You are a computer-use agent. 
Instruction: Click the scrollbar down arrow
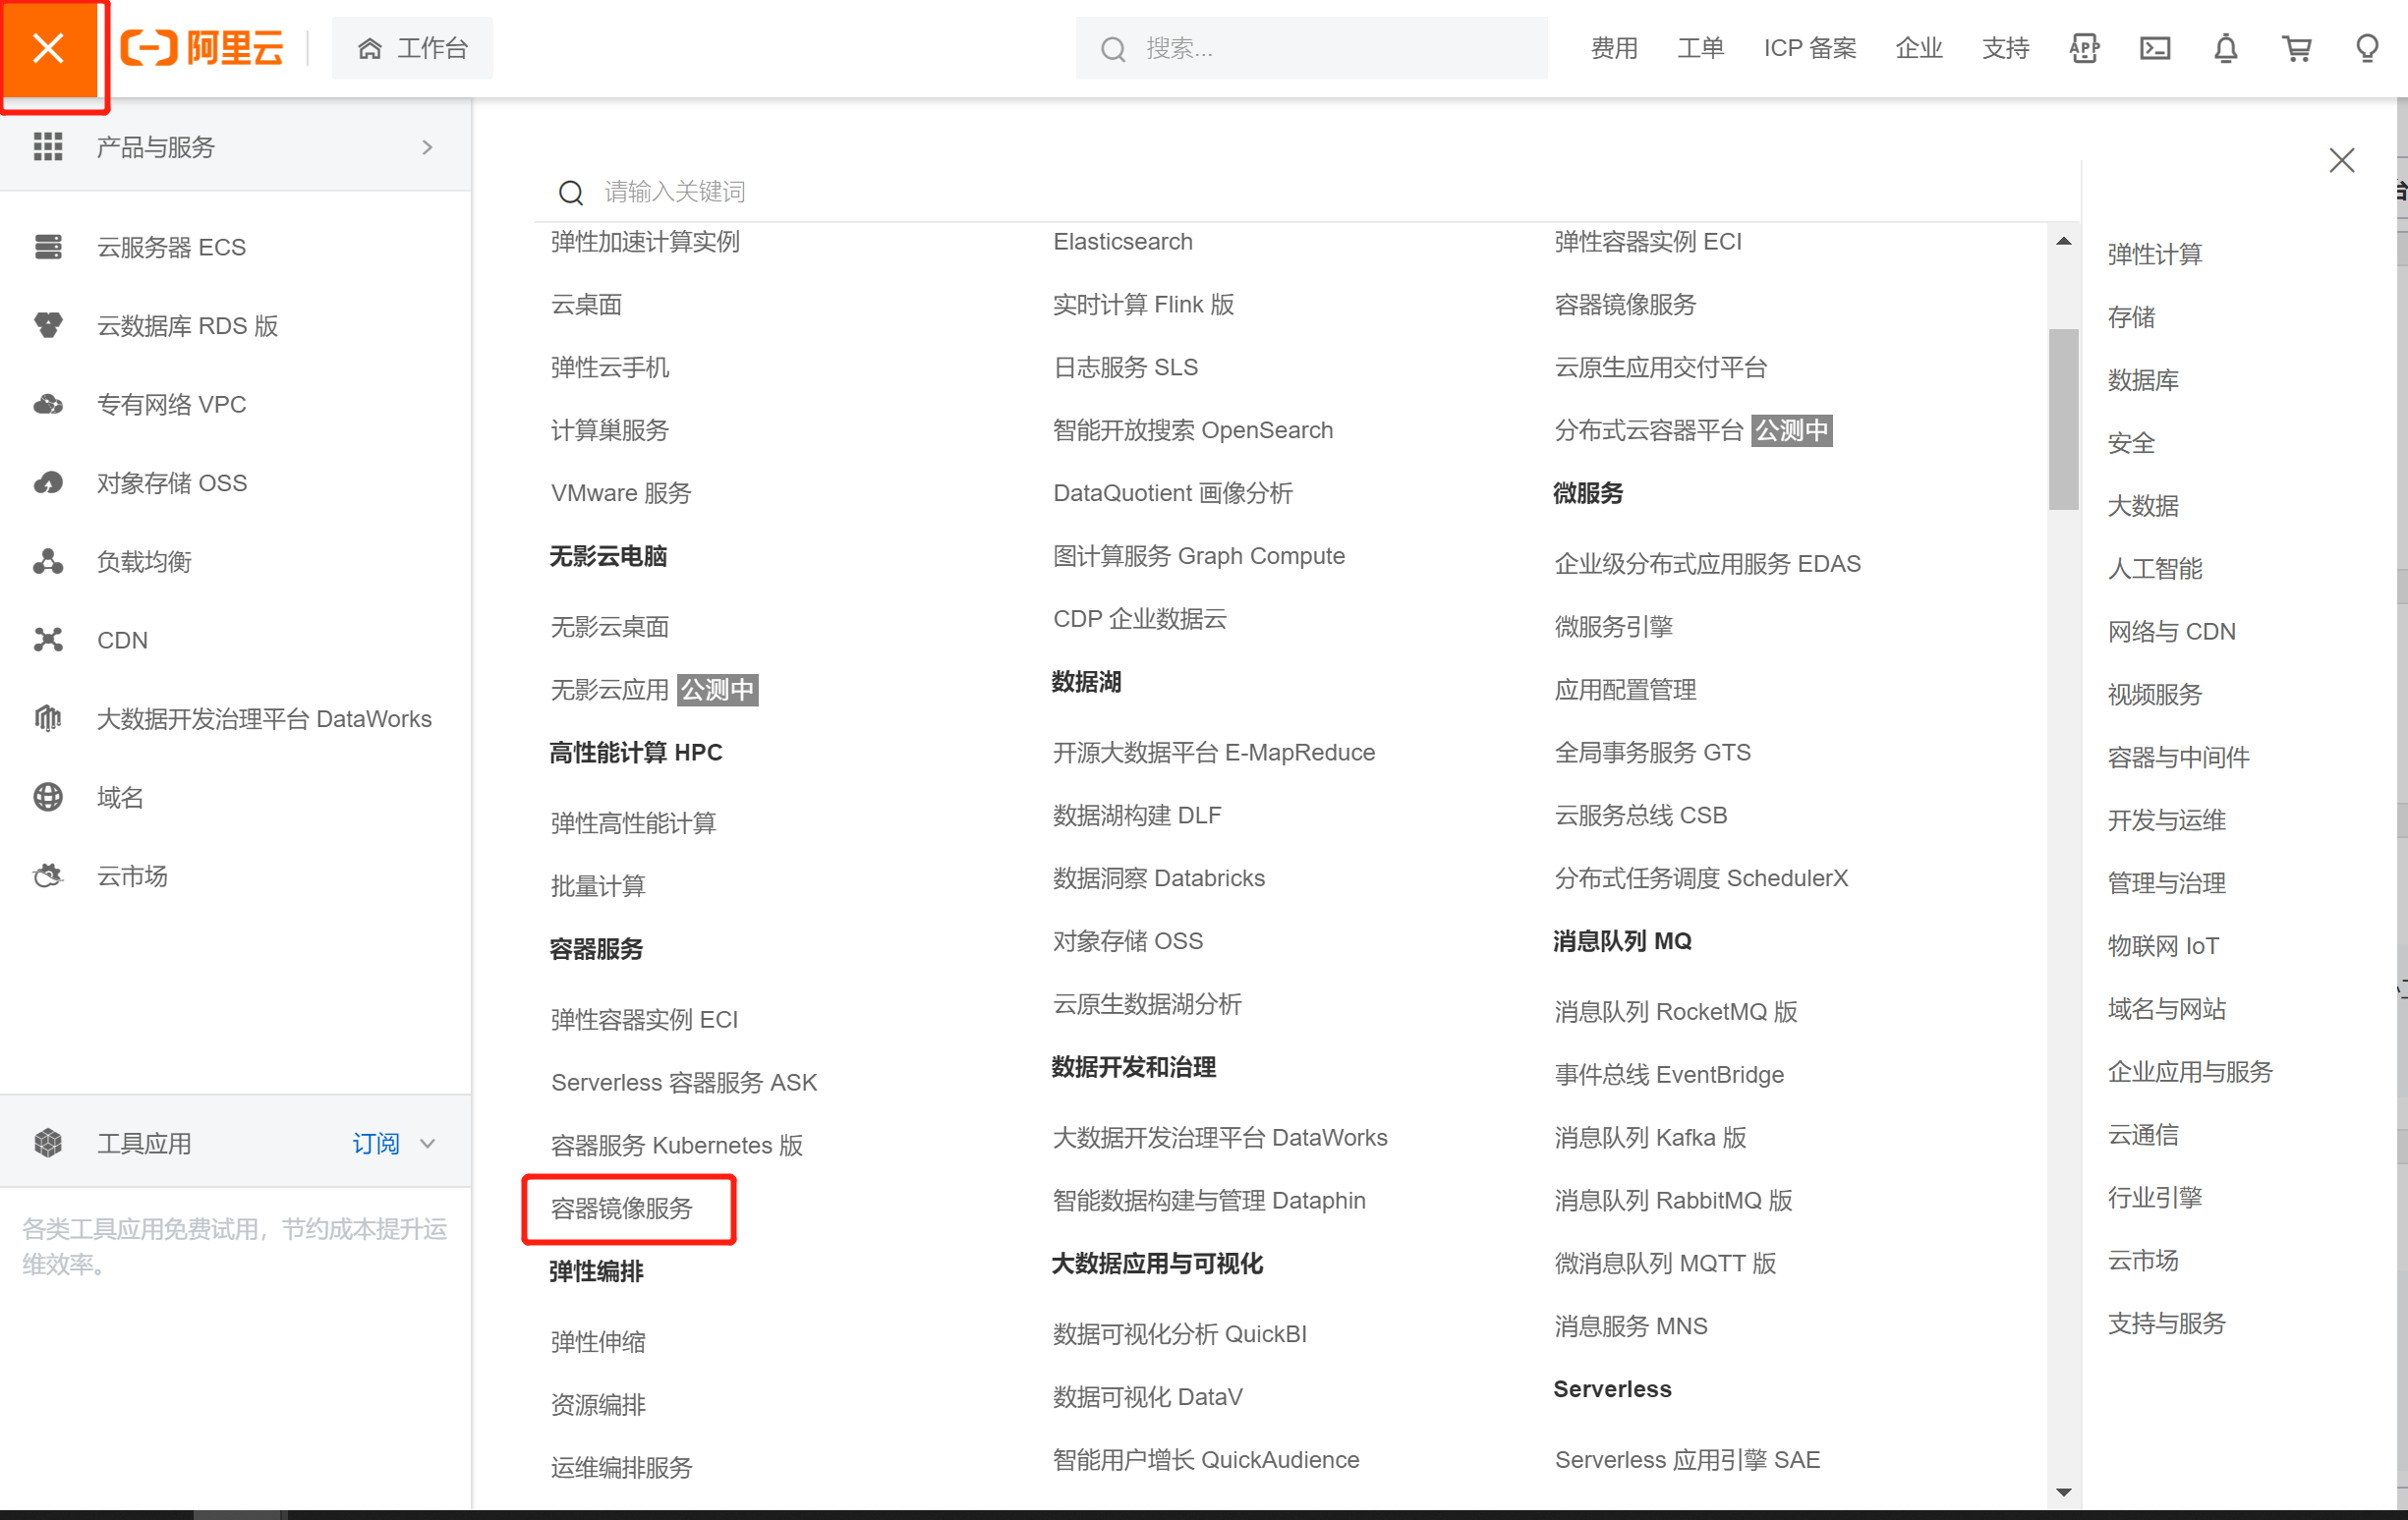point(2063,1492)
